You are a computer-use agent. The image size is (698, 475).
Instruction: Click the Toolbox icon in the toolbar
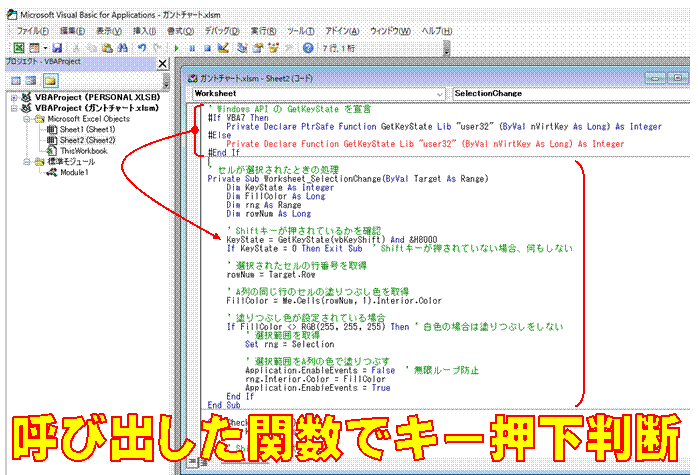tap(289, 48)
